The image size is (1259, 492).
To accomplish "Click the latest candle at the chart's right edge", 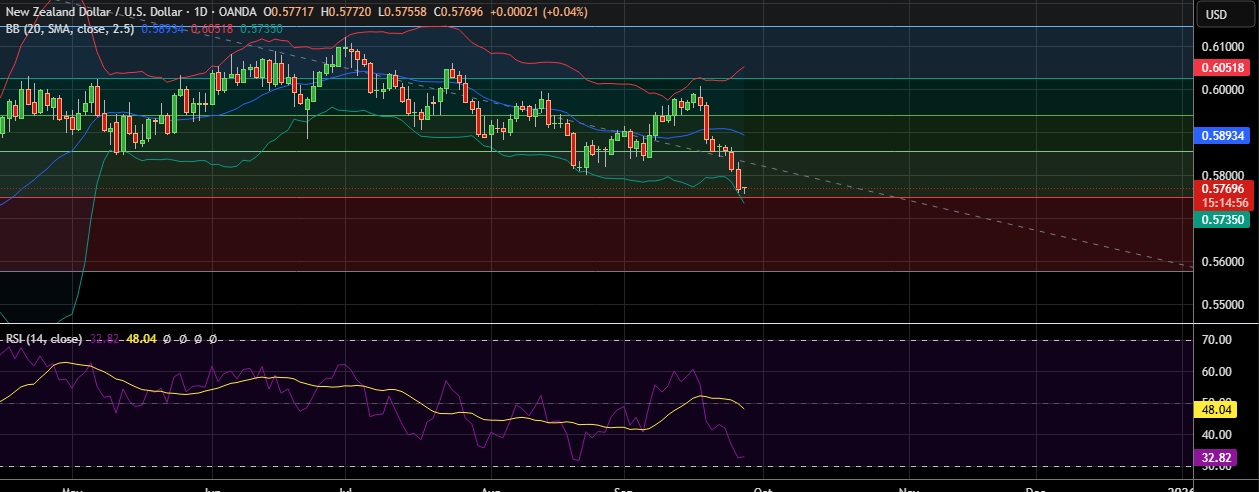I will [x=744, y=188].
